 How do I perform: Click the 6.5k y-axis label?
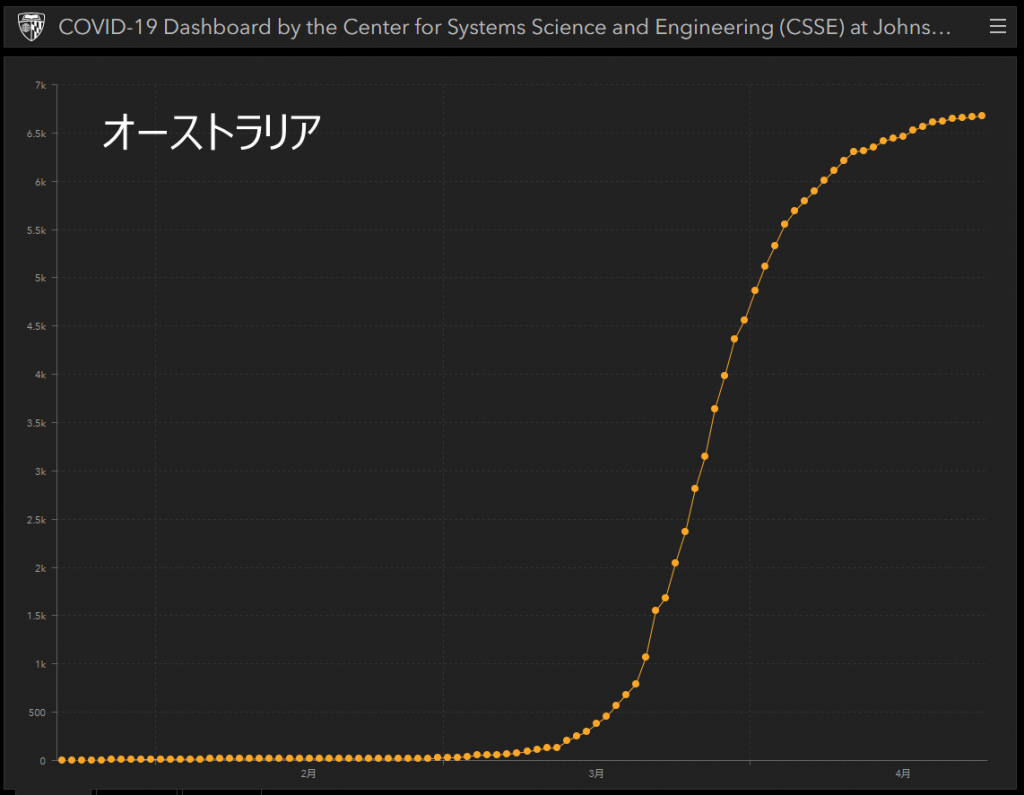click(x=37, y=134)
